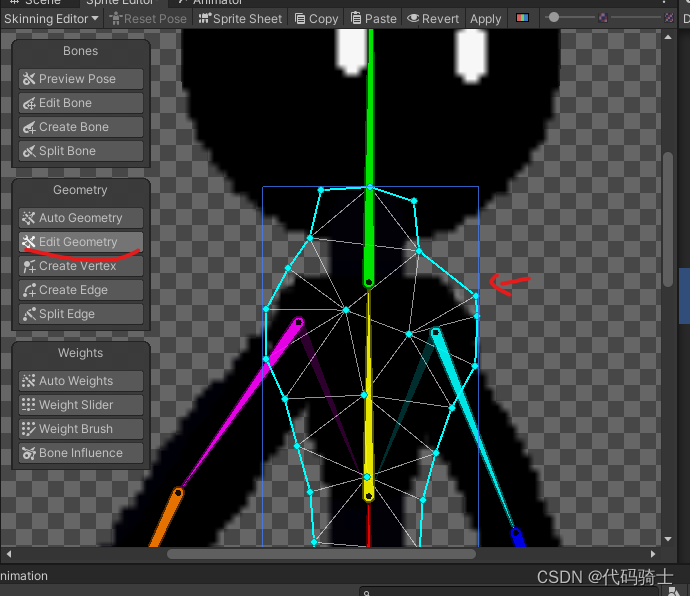Viewport: 690px width, 596px height.
Task: Click the Copy clipboard icon
Action: tap(300, 18)
